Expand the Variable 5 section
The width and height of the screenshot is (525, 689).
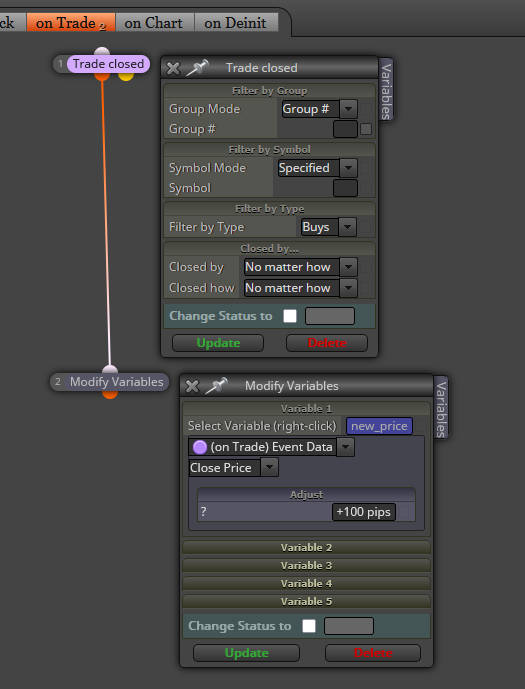(306, 602)
